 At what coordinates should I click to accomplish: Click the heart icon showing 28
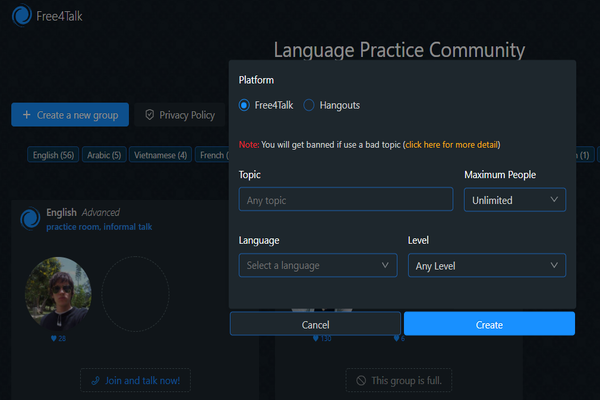coord(54,338)
